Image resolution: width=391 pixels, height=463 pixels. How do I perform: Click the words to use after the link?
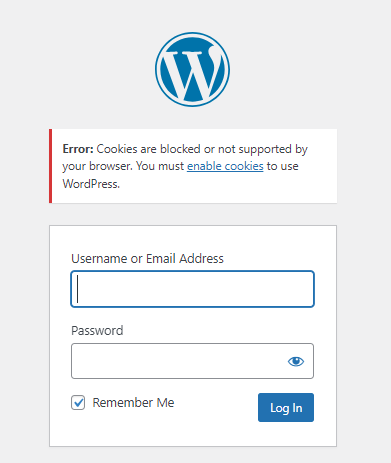click(x=282, y=166)
